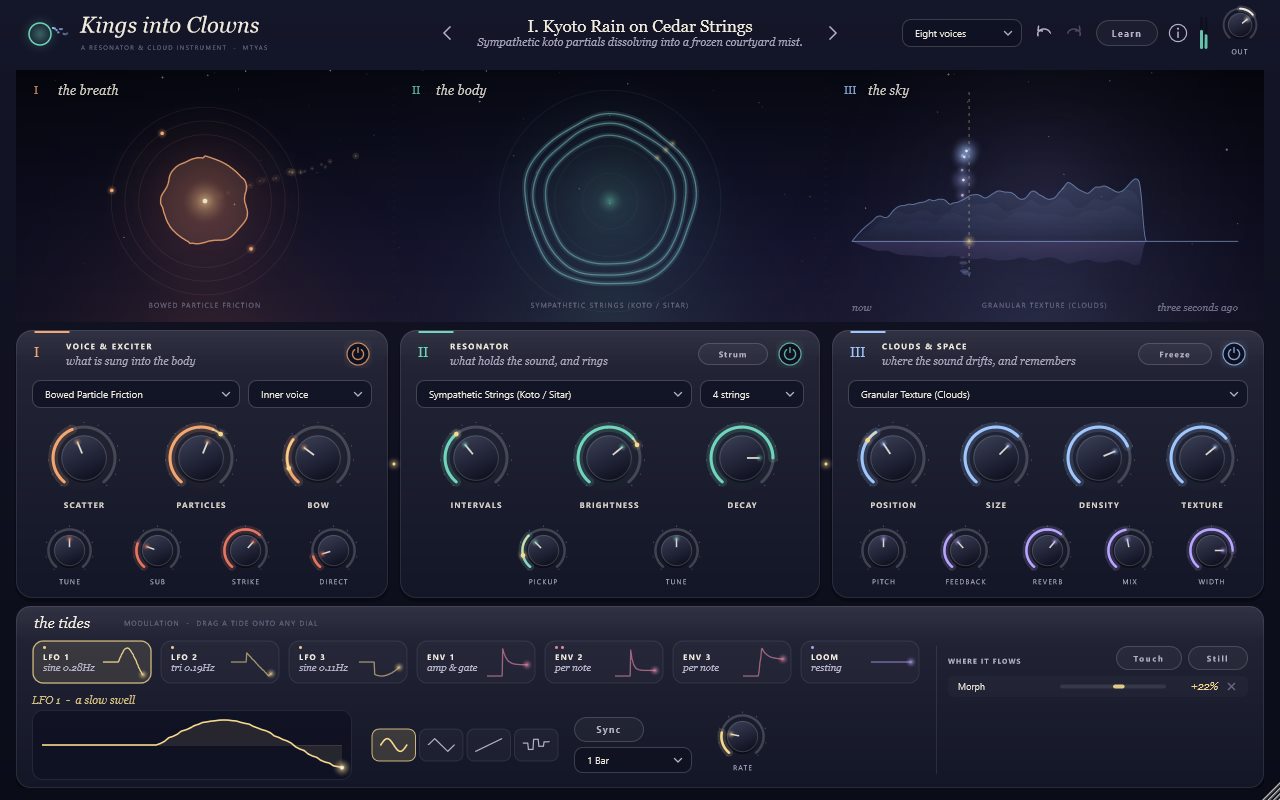Click the Freeze button

pyautogui.click(x=1175, y=354)
